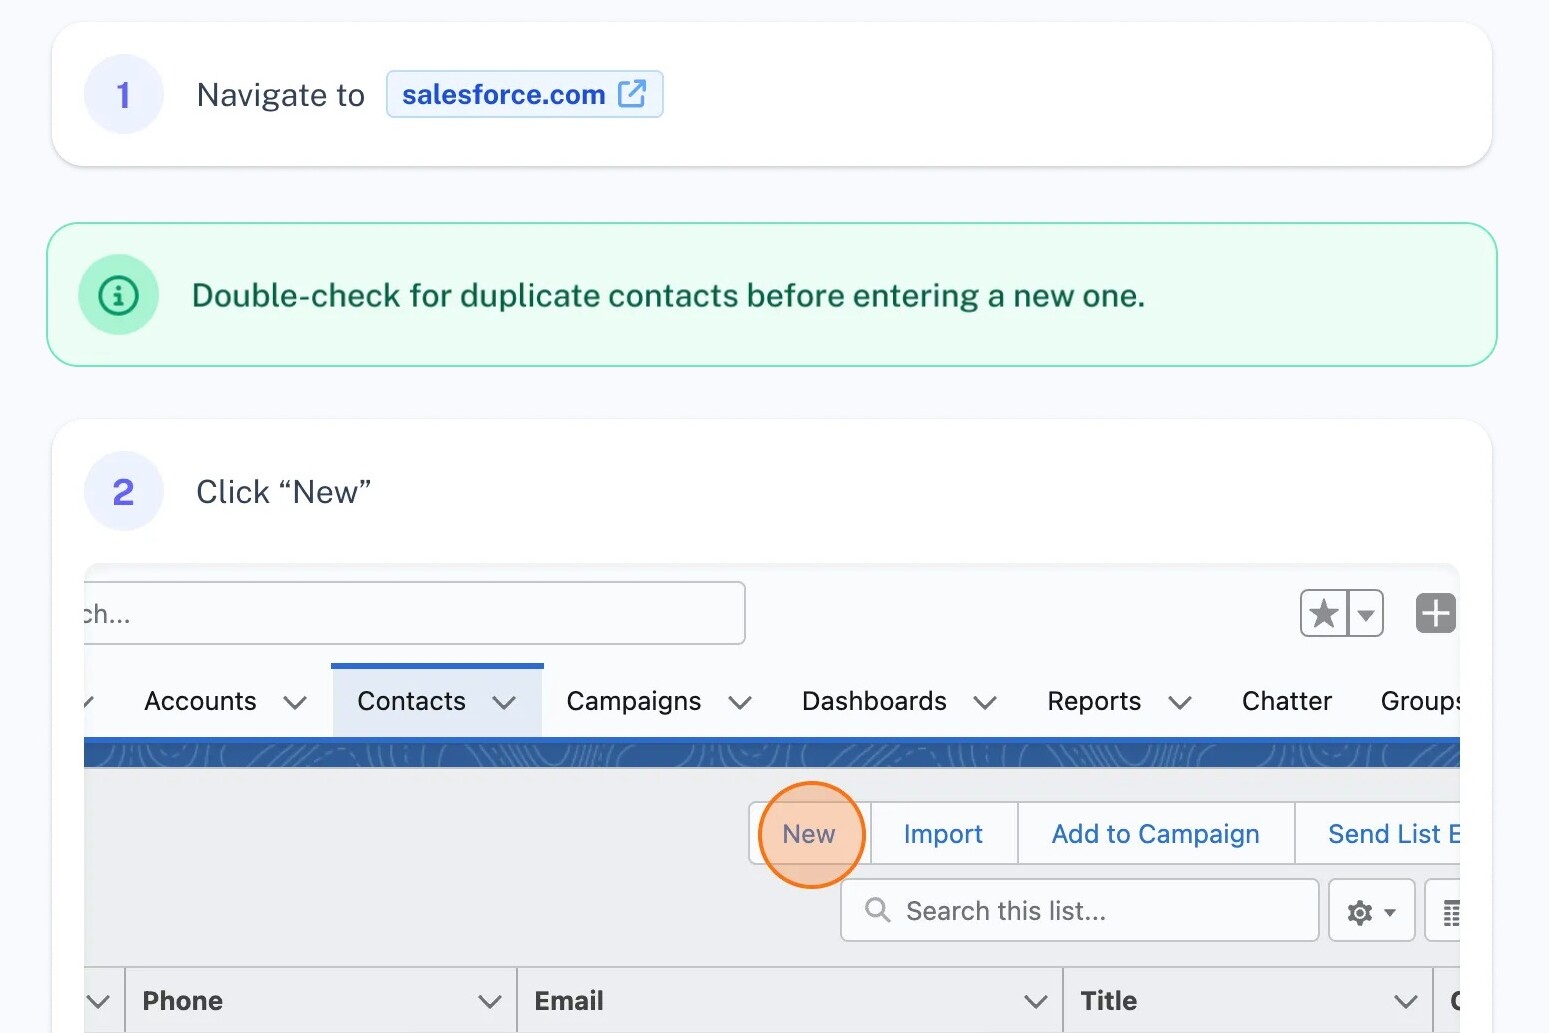Image resolution: width=1549 pixels, height=1033 pixels.
Task: Open the salesforce.com link
Action: tap(524, 94)
